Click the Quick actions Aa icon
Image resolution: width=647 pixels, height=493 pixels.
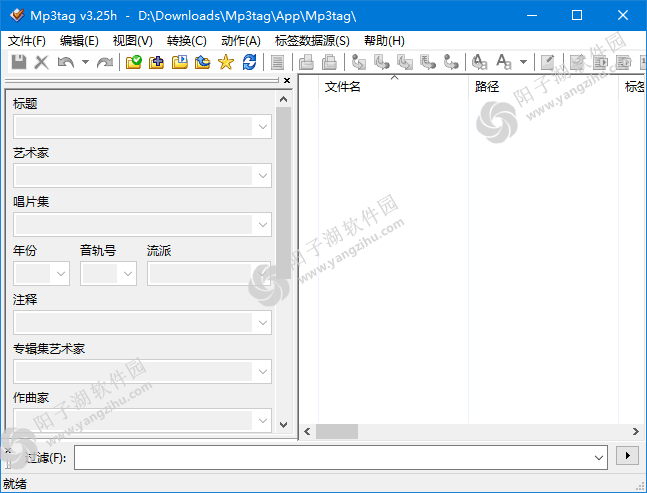pyautogui.click(x=504, y=62)
